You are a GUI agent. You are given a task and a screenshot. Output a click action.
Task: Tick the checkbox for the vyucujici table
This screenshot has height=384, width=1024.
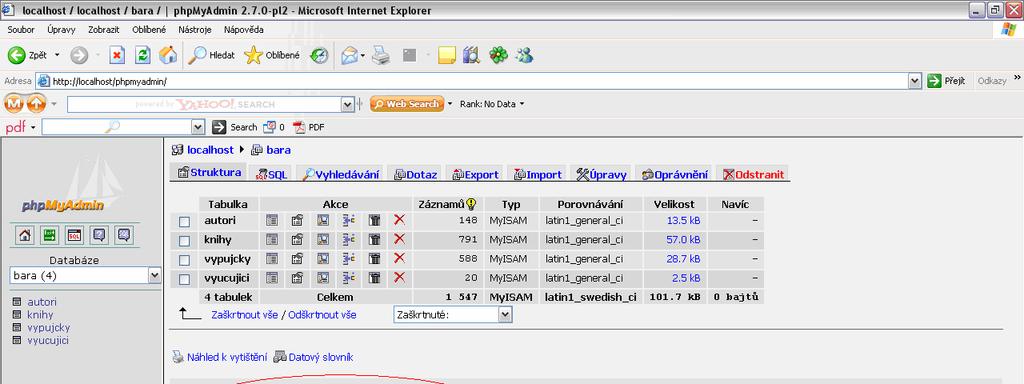click(184, 280)
